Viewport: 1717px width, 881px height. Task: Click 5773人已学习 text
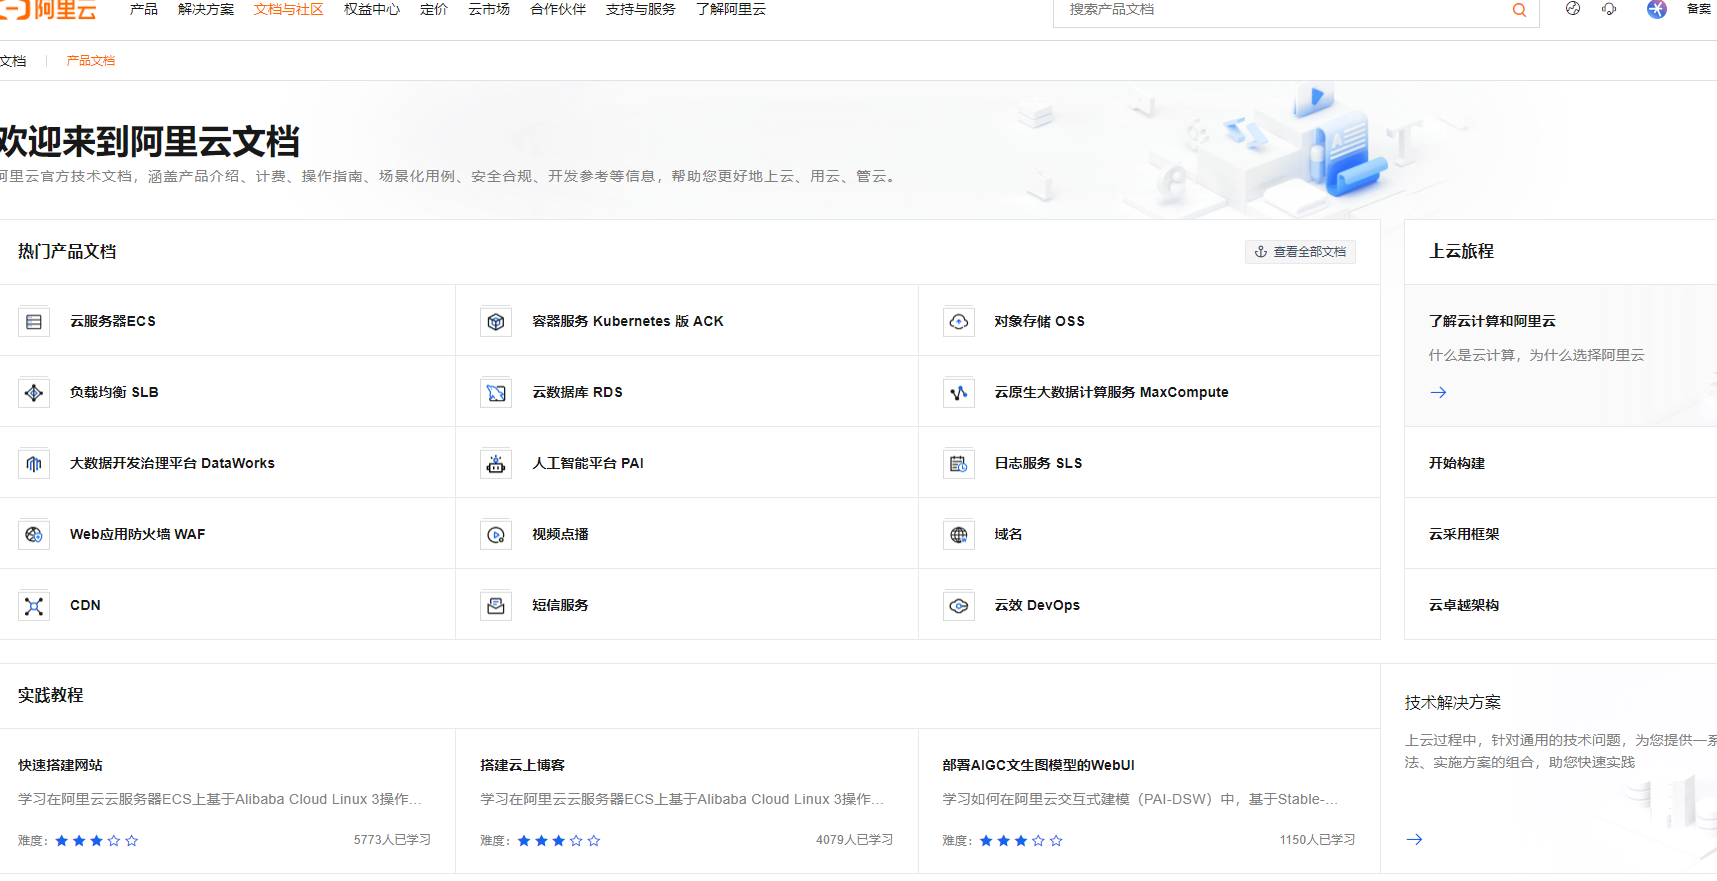(x=392, y=840)
